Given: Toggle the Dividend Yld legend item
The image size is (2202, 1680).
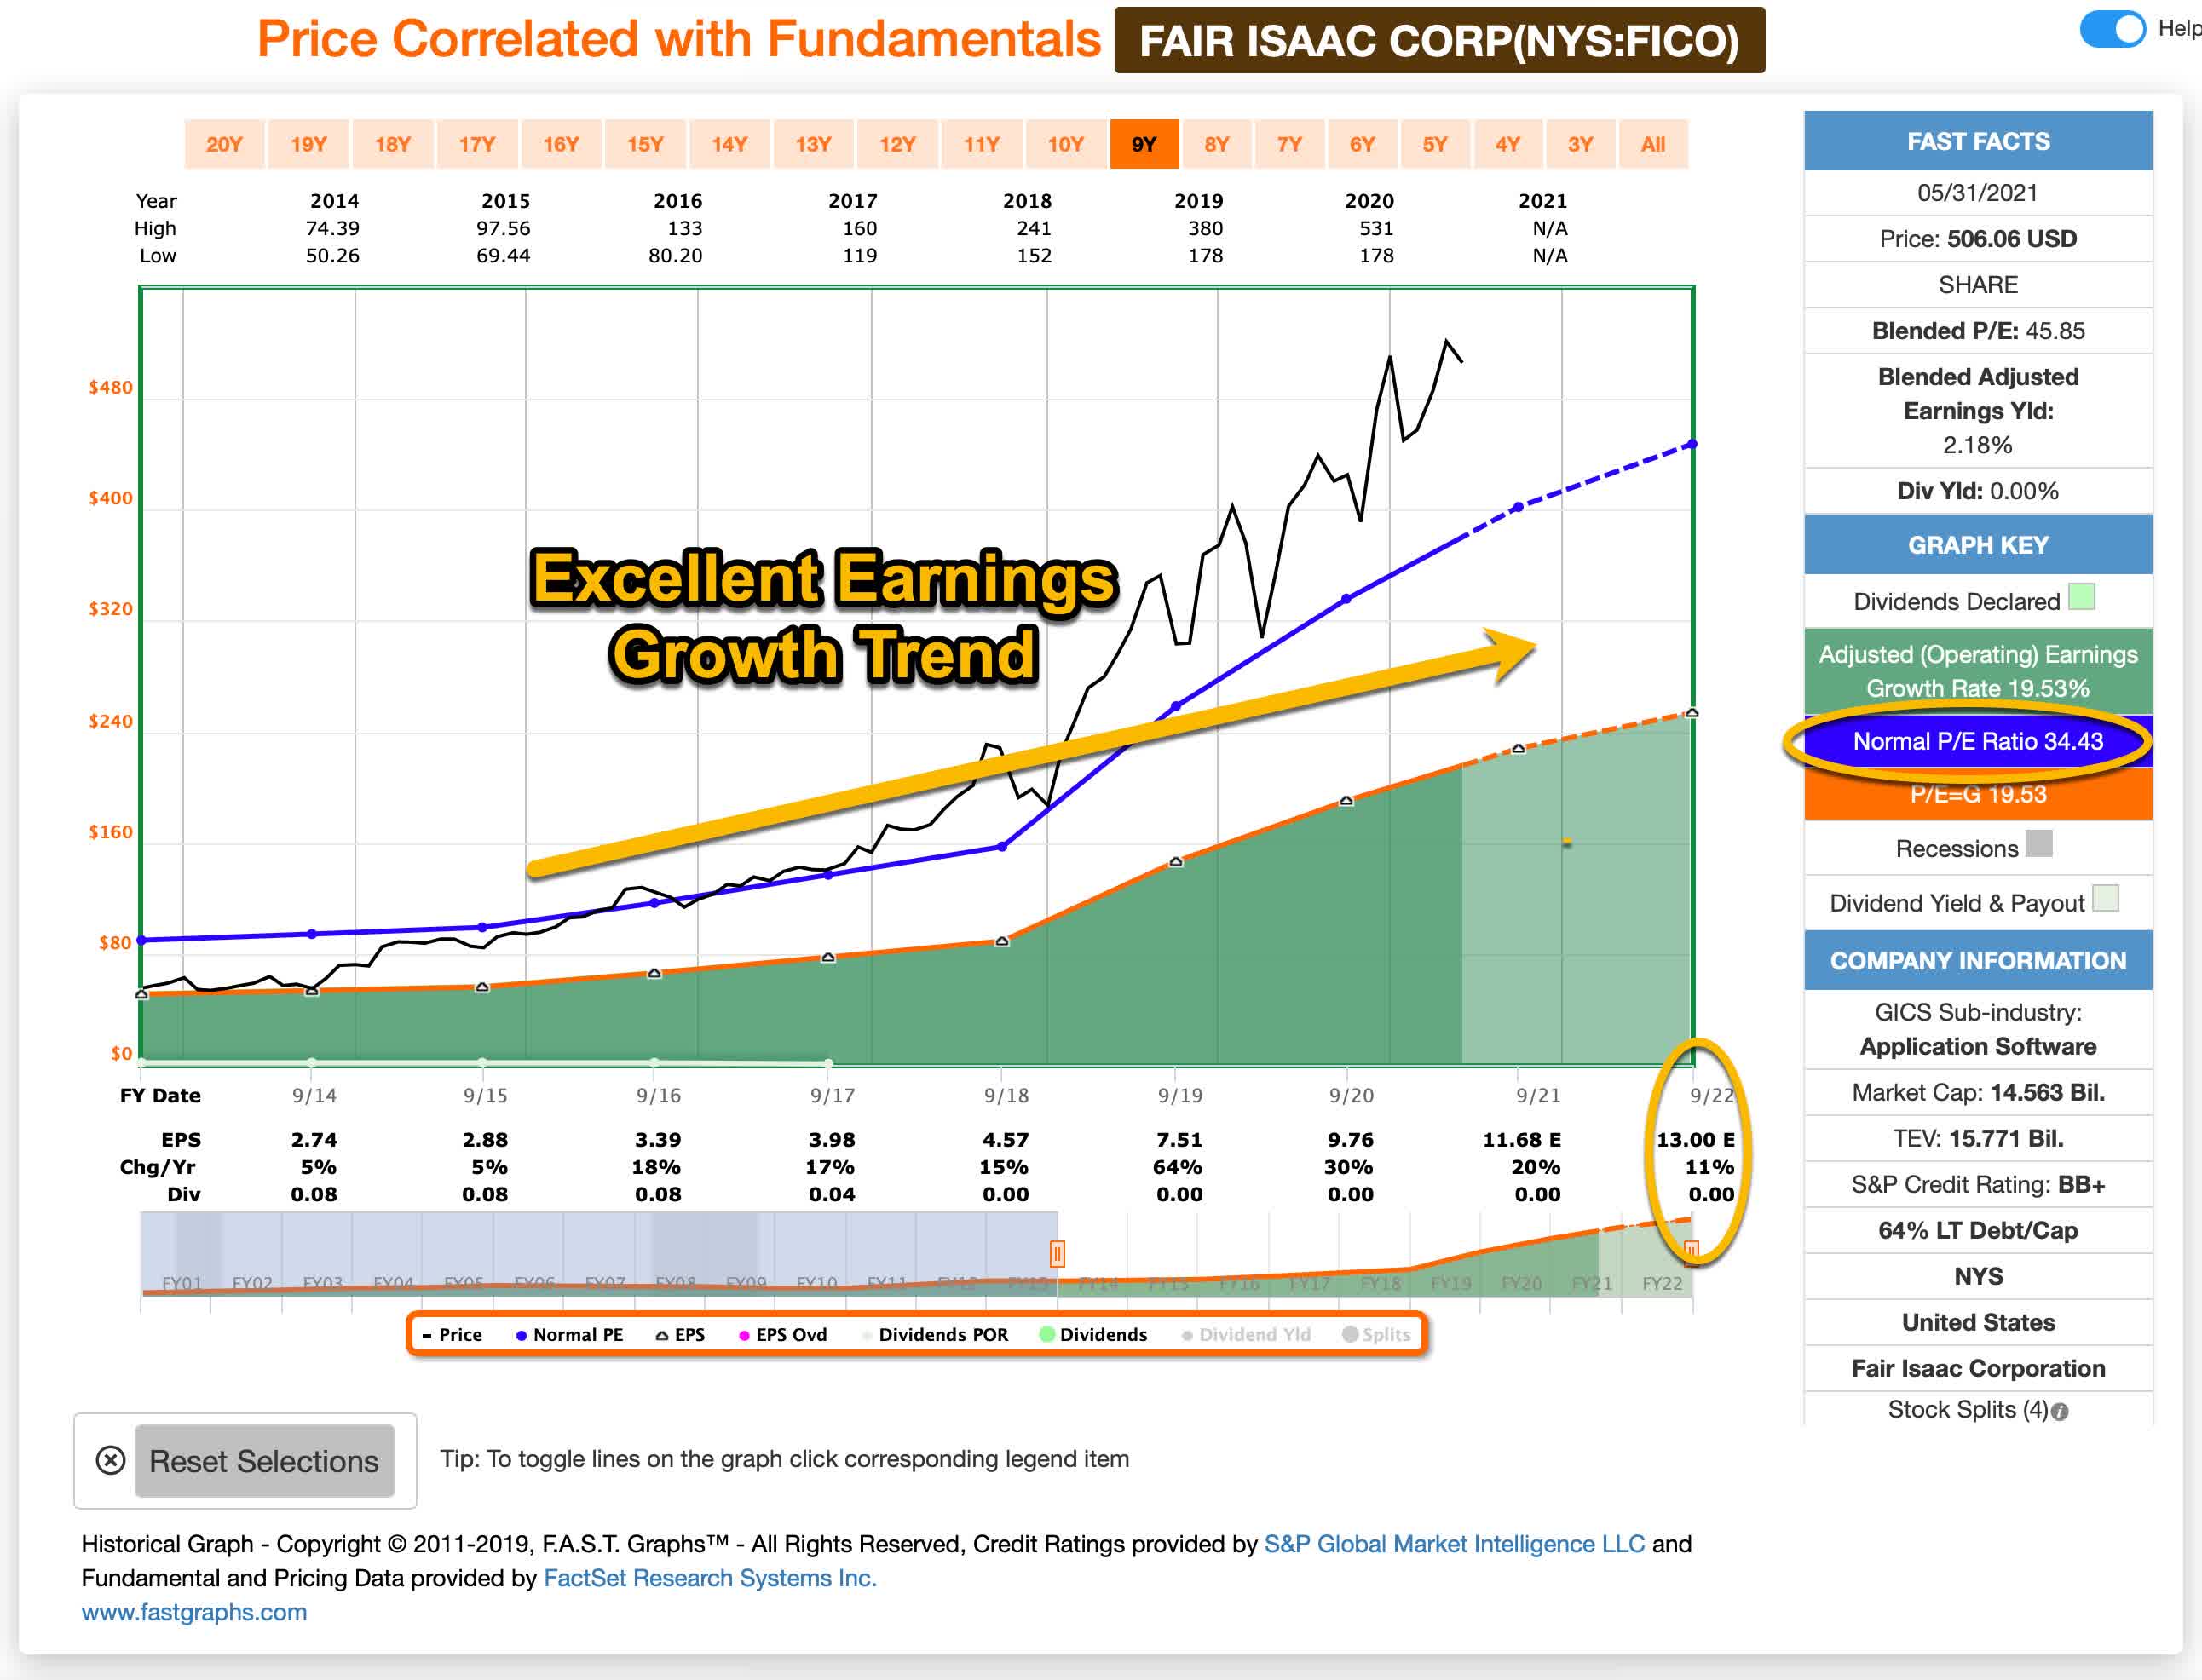Looking at the screenshot, I should pos(1246,1334).
